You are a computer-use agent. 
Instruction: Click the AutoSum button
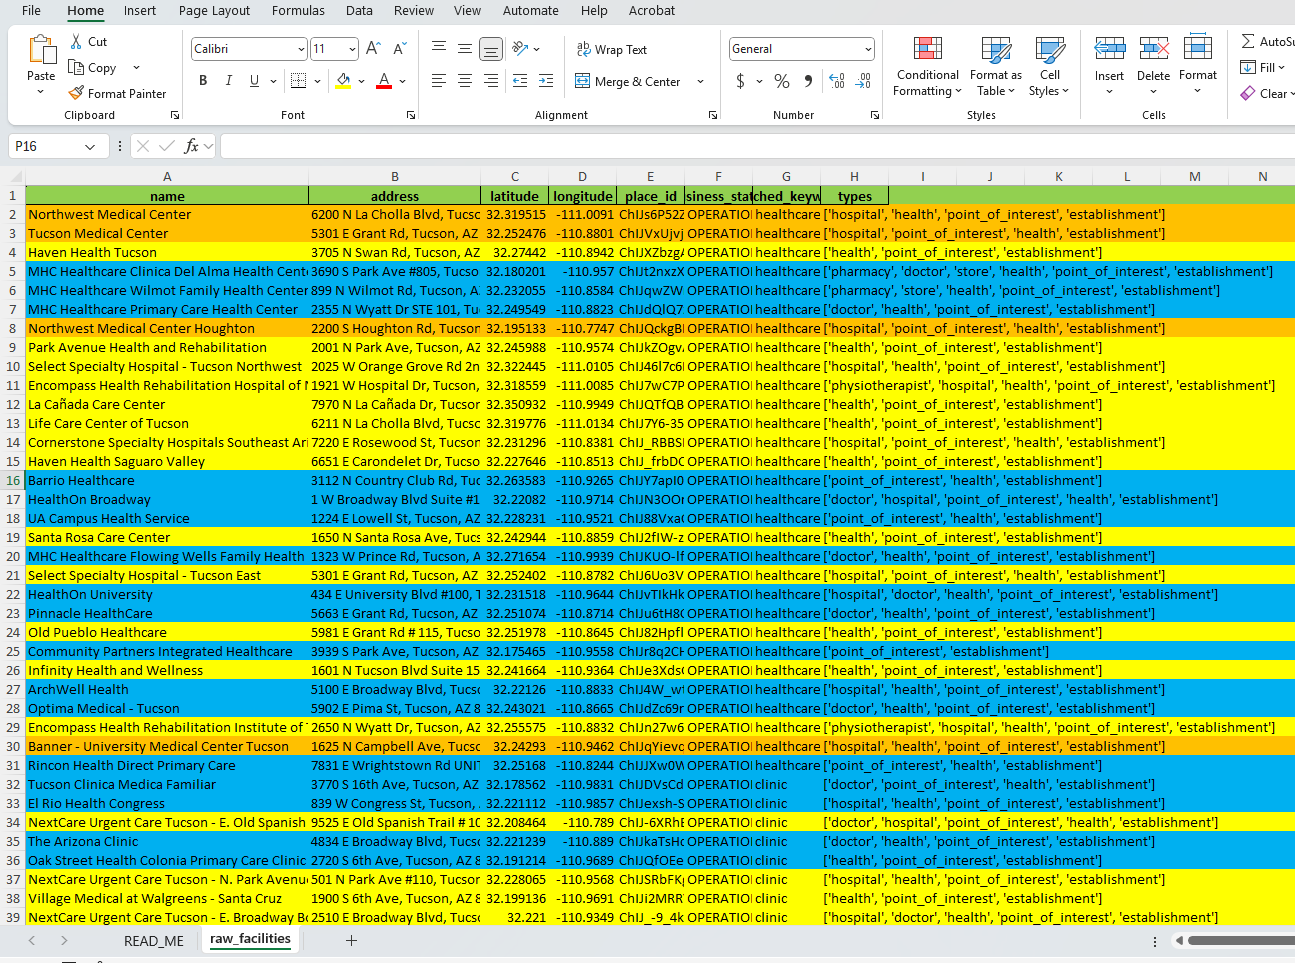pyautogui.click(x=1267, y=41)
